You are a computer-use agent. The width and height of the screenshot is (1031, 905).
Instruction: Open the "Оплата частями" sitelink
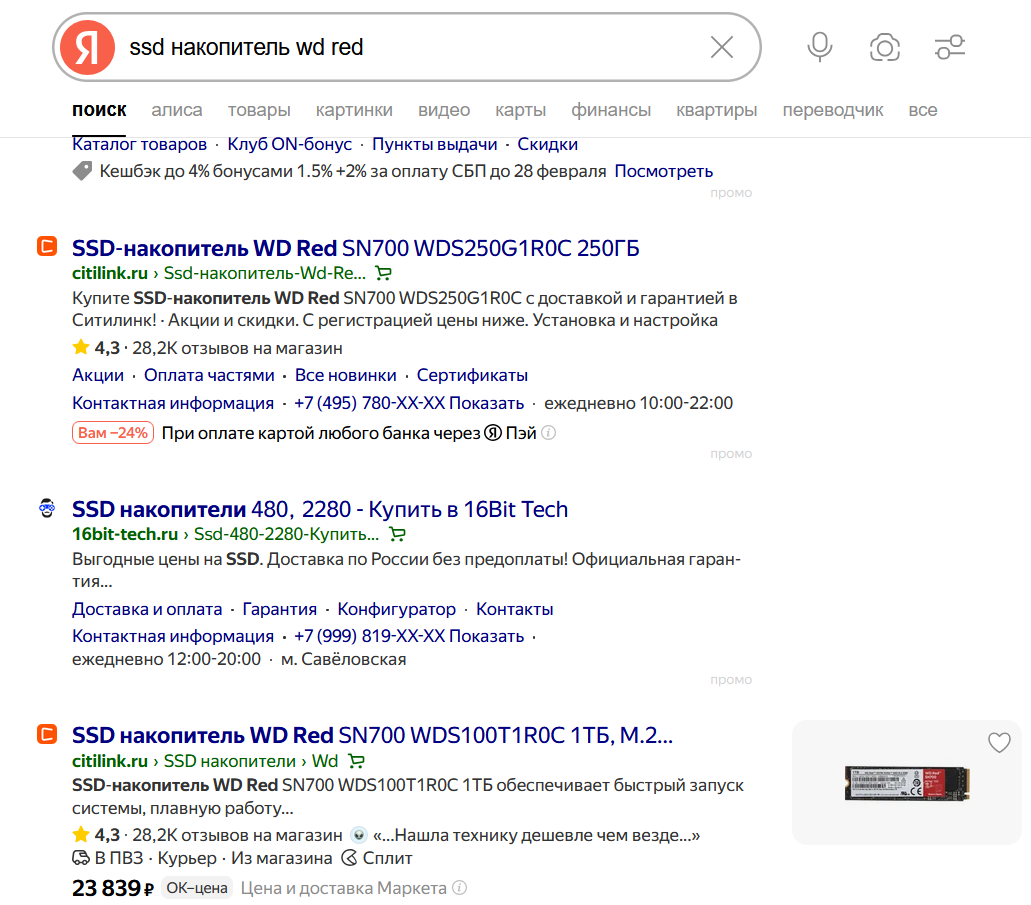click(x=209, y=375)
